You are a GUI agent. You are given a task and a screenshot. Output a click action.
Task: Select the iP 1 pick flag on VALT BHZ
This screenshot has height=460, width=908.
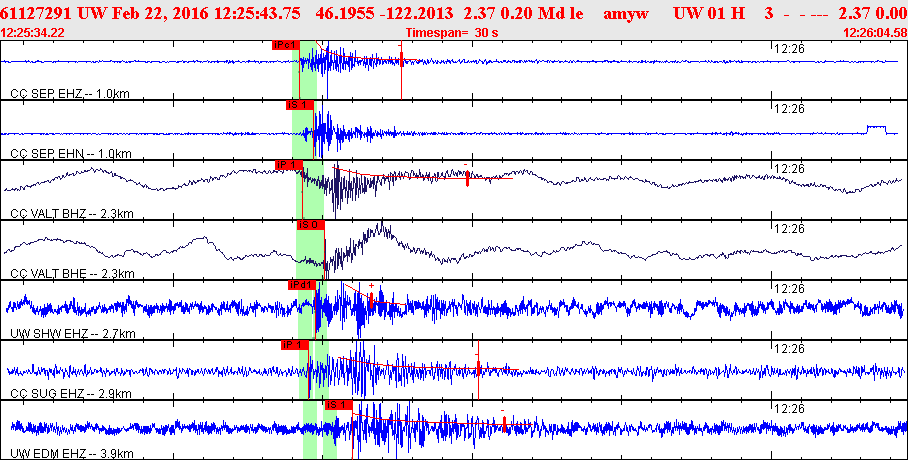point(289,165)
